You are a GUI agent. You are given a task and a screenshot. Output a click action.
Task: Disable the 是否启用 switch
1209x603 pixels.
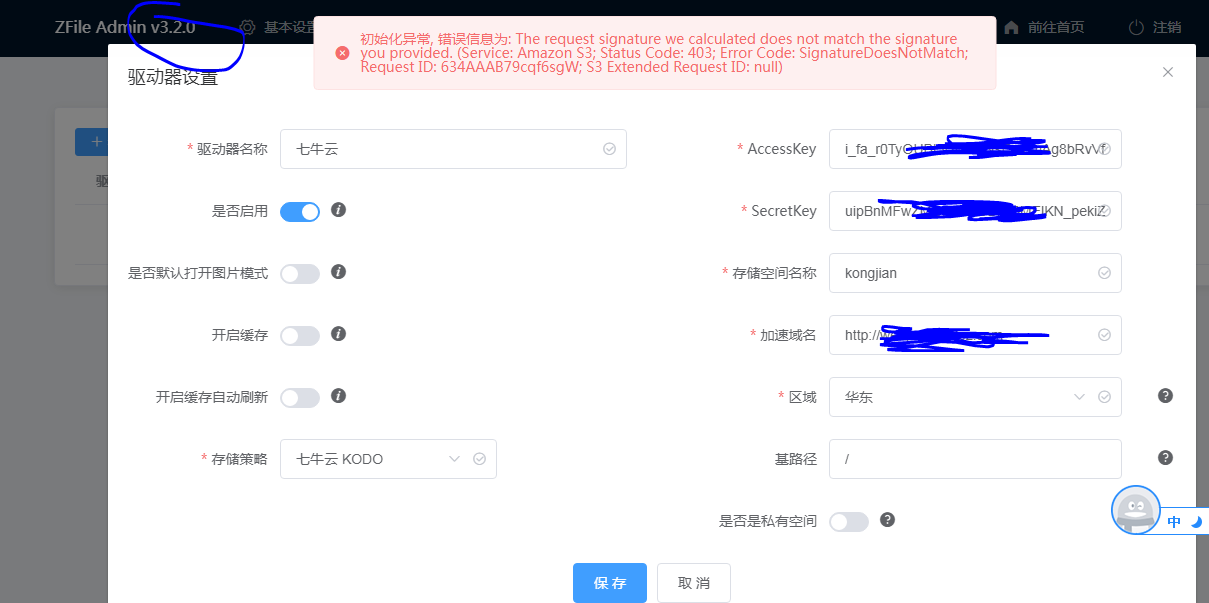point(299,211)
